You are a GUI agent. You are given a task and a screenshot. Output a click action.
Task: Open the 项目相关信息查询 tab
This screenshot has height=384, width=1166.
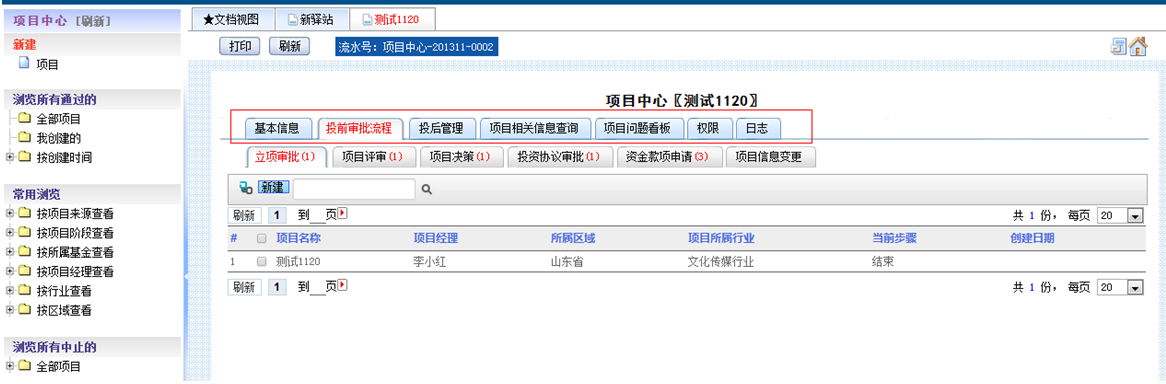pos(534,128)
